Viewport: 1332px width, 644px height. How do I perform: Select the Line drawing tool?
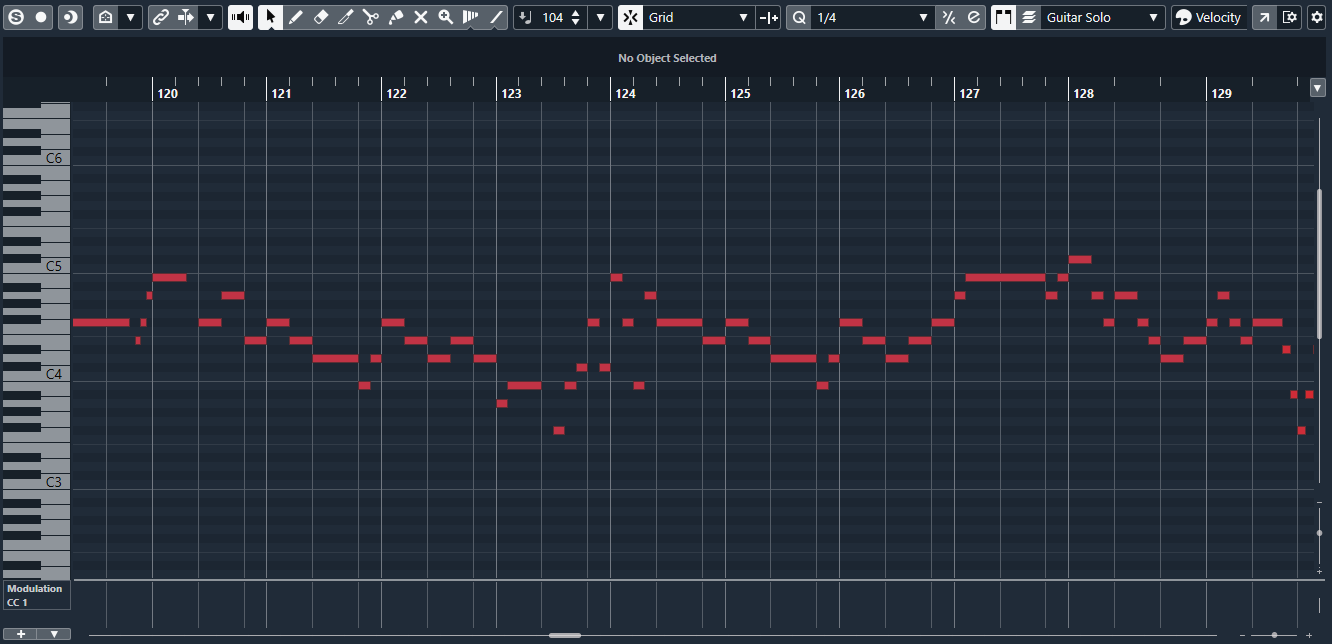click(496, 18)
